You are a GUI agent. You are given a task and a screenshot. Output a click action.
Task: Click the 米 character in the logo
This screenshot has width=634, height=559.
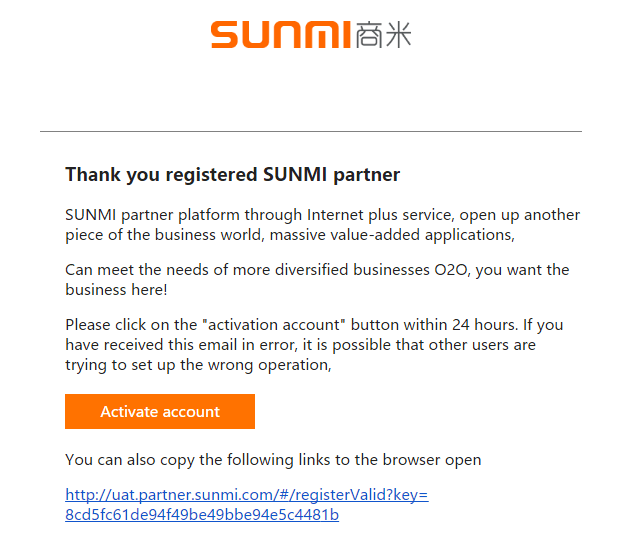[398, 35]
